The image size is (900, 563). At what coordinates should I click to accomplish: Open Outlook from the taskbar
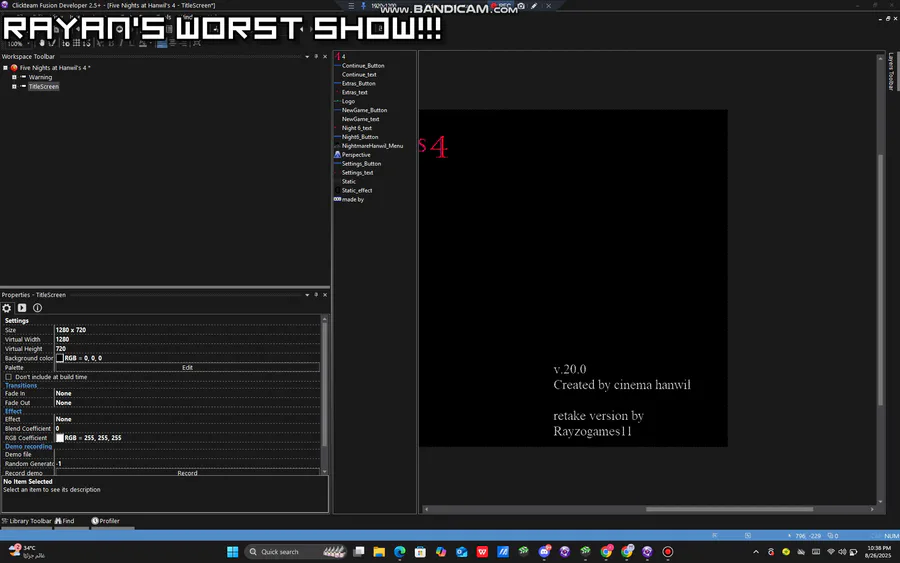point(461,552)
